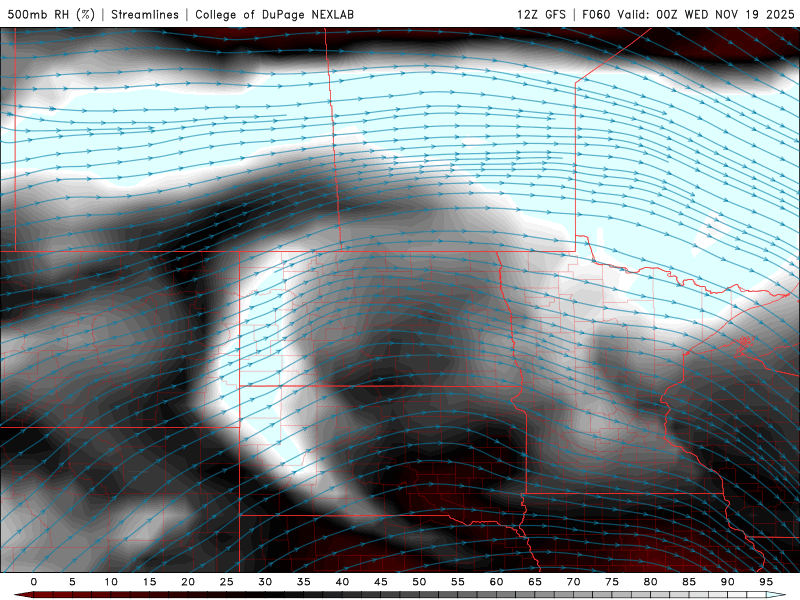Click the "Valid: 00Z WED NOV 19 2025" text

pos(706,14)
